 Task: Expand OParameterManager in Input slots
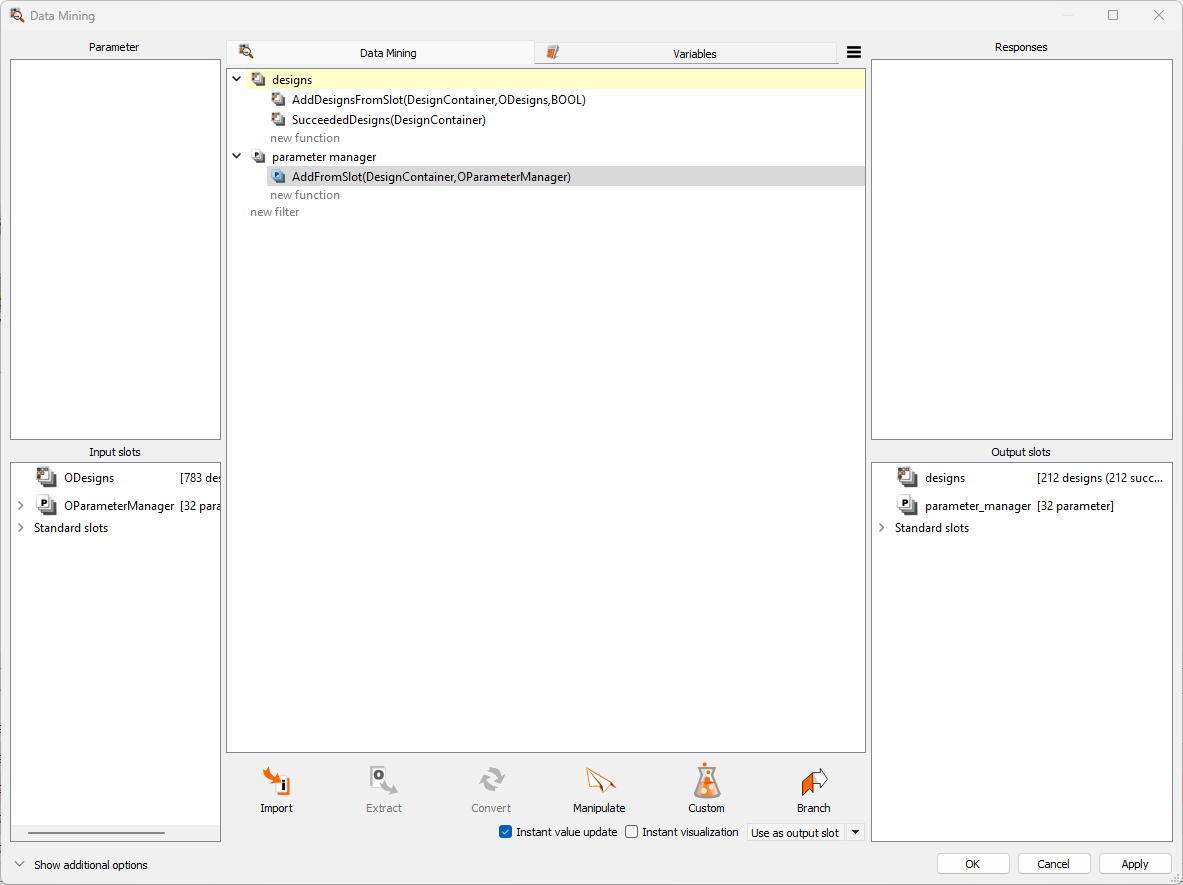coord(21,506)
